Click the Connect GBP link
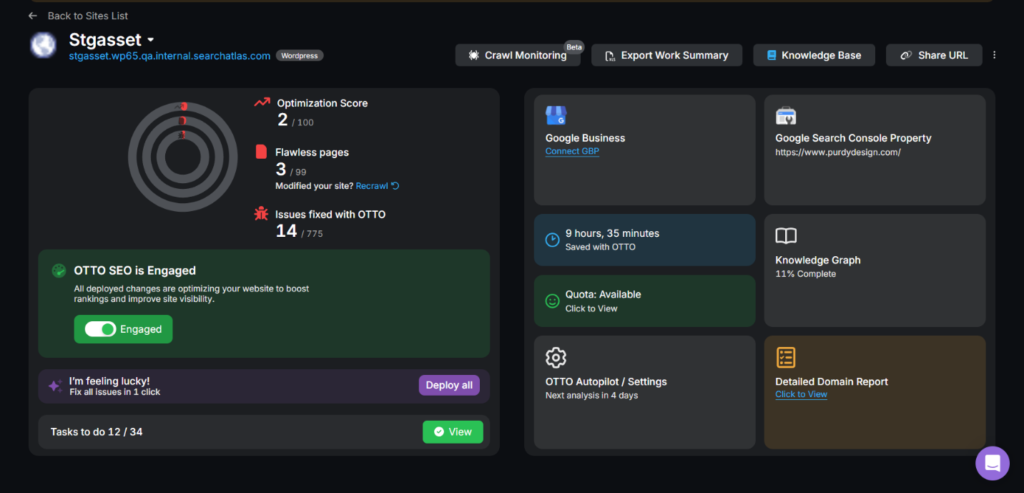1024x493 pixels. (572, 151)
